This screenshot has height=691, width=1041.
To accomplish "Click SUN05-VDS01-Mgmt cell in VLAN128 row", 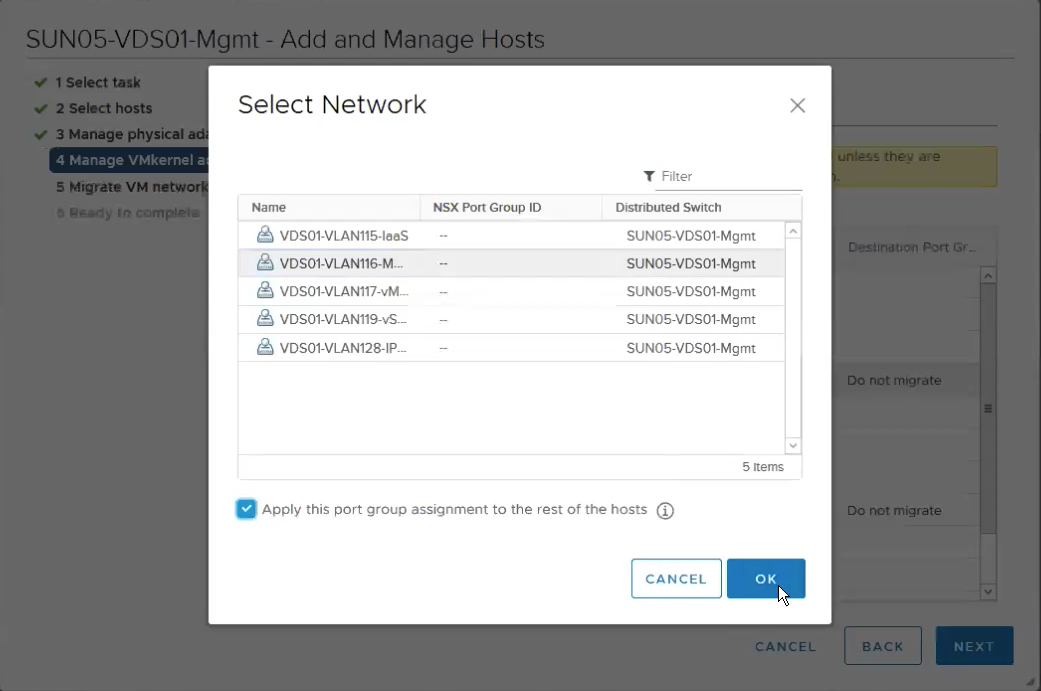I will tap(690, 348).
